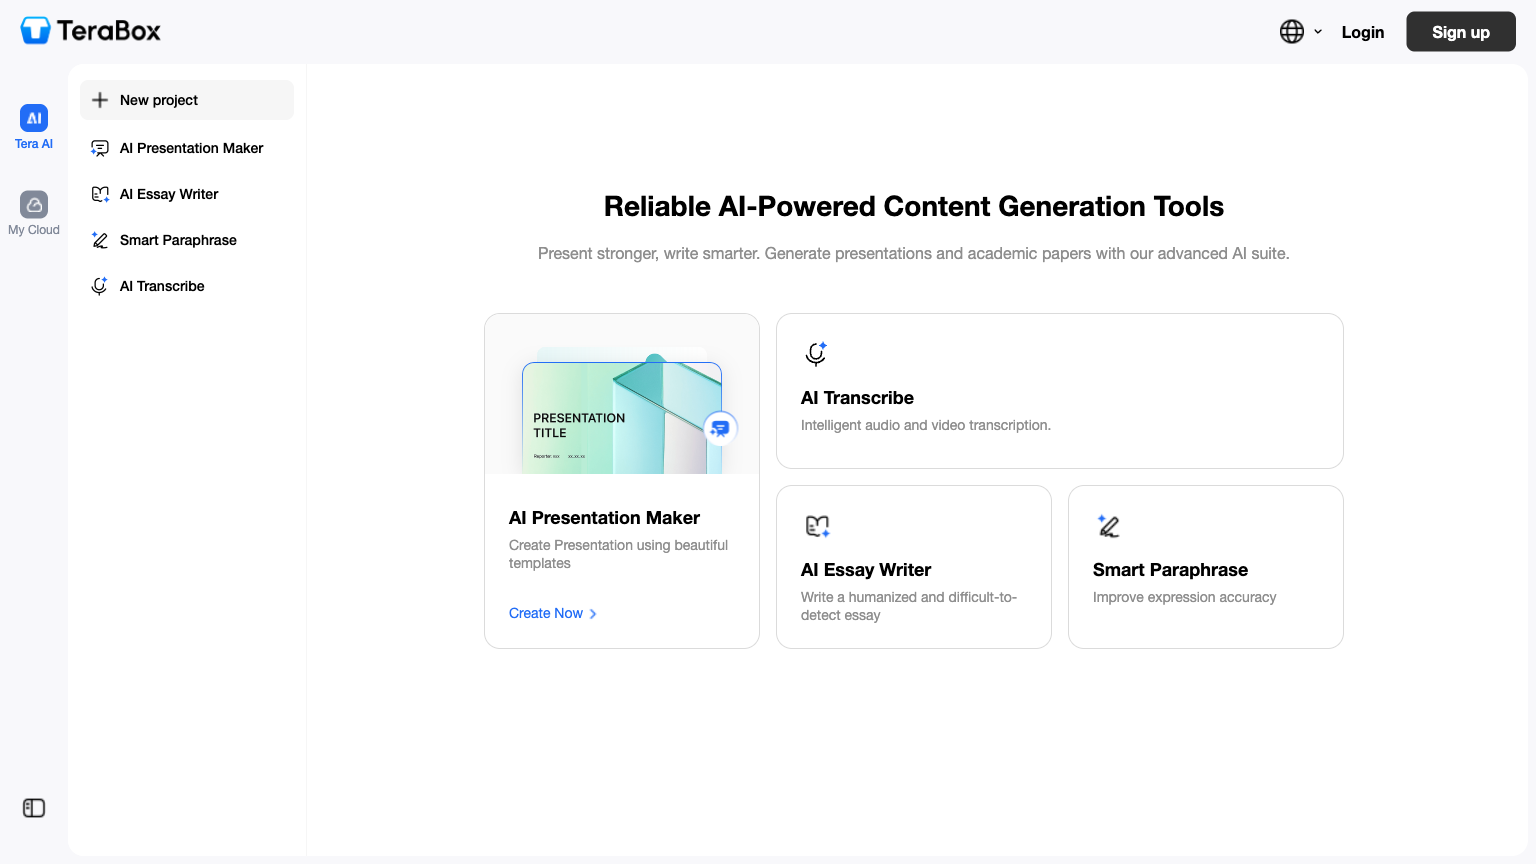Open My Cloud via its cloud icon
Image resolution: width=1536 pixels, height=864 pixels.
click(33, 205)
